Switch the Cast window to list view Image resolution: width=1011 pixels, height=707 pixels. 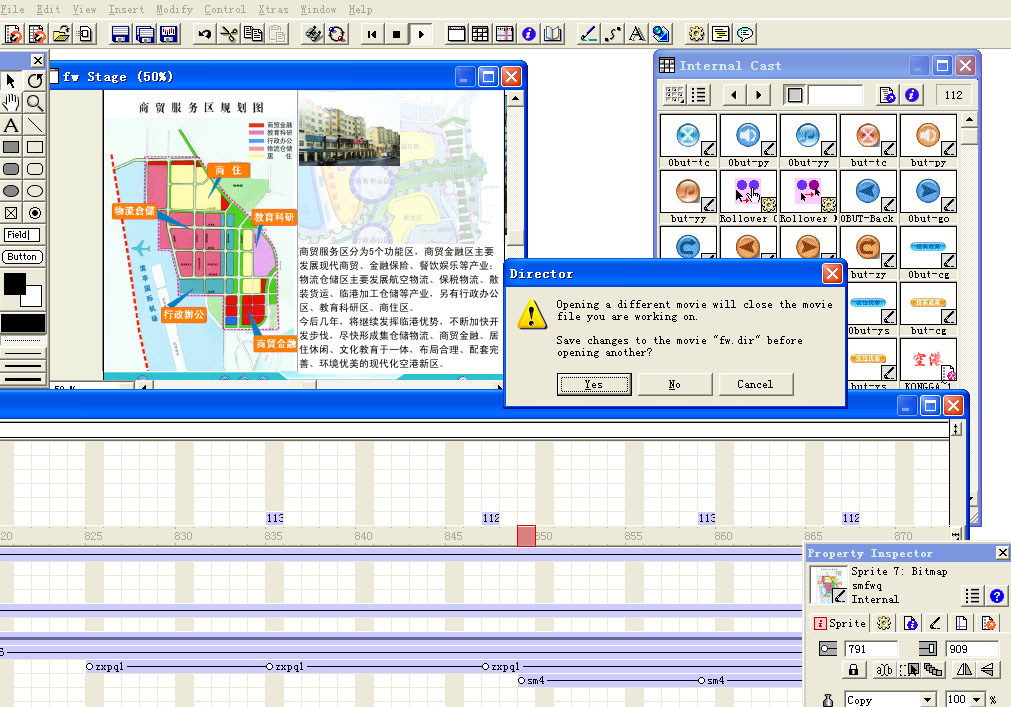699,95
